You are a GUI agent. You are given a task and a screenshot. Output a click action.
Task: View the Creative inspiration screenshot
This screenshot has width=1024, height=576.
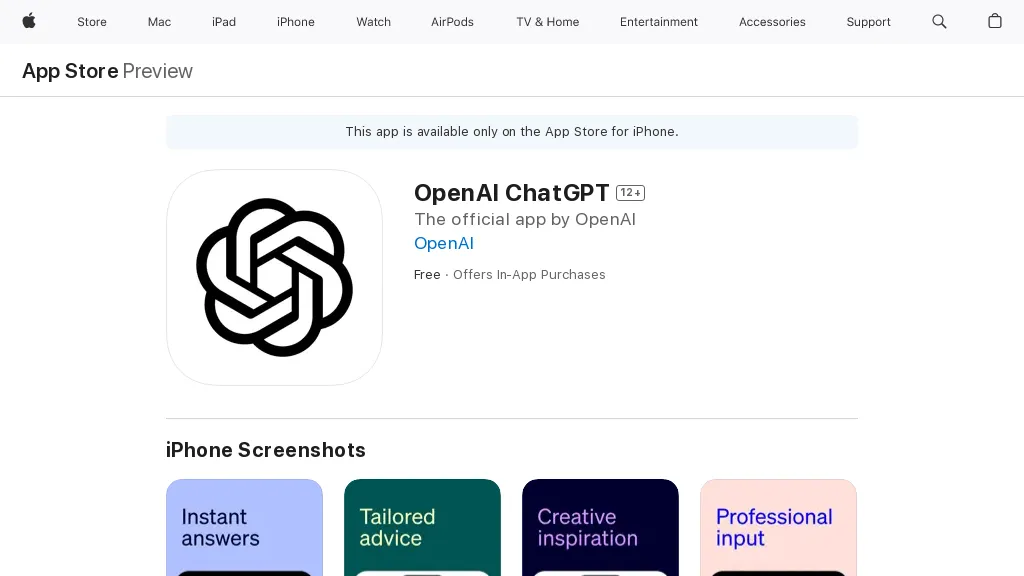click(600, 528)
